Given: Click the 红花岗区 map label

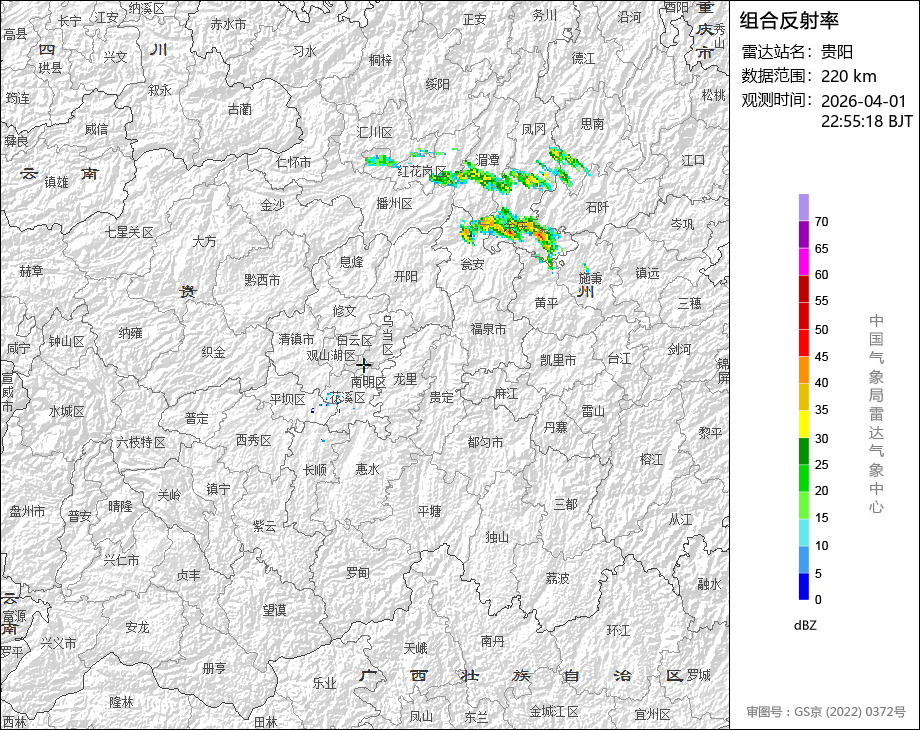Looking at the screenshot, I should click(422, 171).
